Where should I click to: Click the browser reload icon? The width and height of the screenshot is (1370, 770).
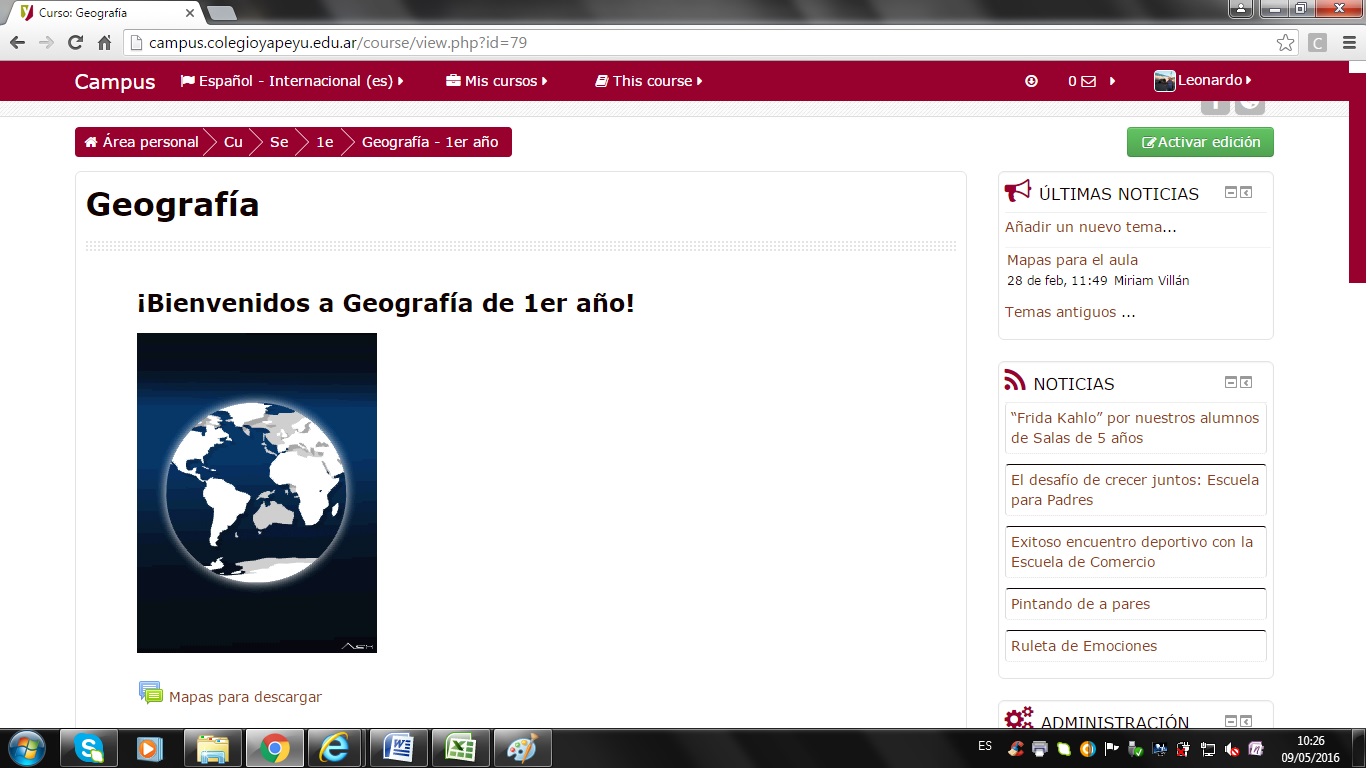pyautogui.click(x=75, y=43)
